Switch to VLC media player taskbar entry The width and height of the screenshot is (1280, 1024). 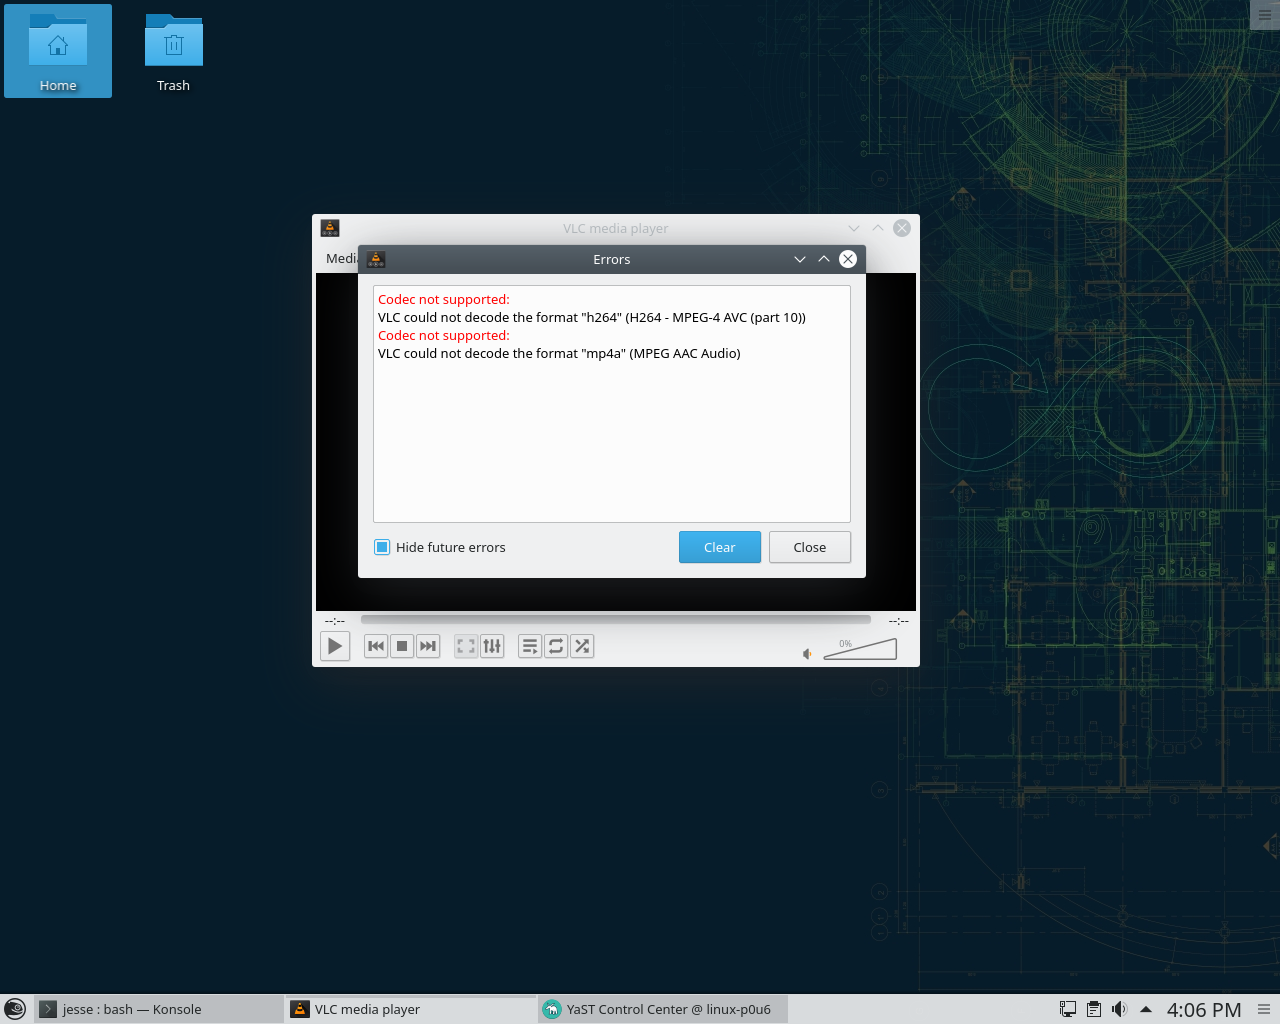(x=411, y=1009)
